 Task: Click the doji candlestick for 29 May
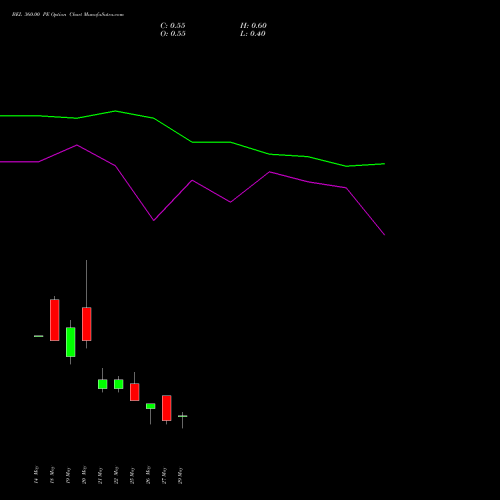(x=183, y=416)
